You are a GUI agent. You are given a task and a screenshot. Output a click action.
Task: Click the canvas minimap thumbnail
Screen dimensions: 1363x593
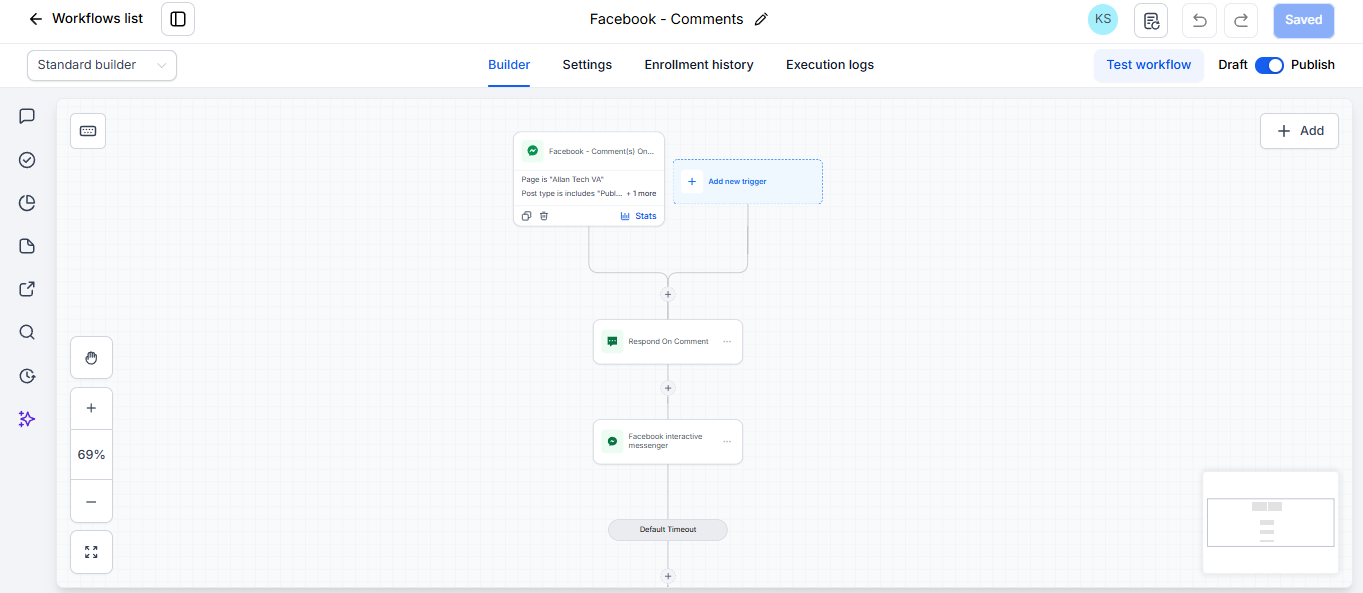[x=1270, y=522]
